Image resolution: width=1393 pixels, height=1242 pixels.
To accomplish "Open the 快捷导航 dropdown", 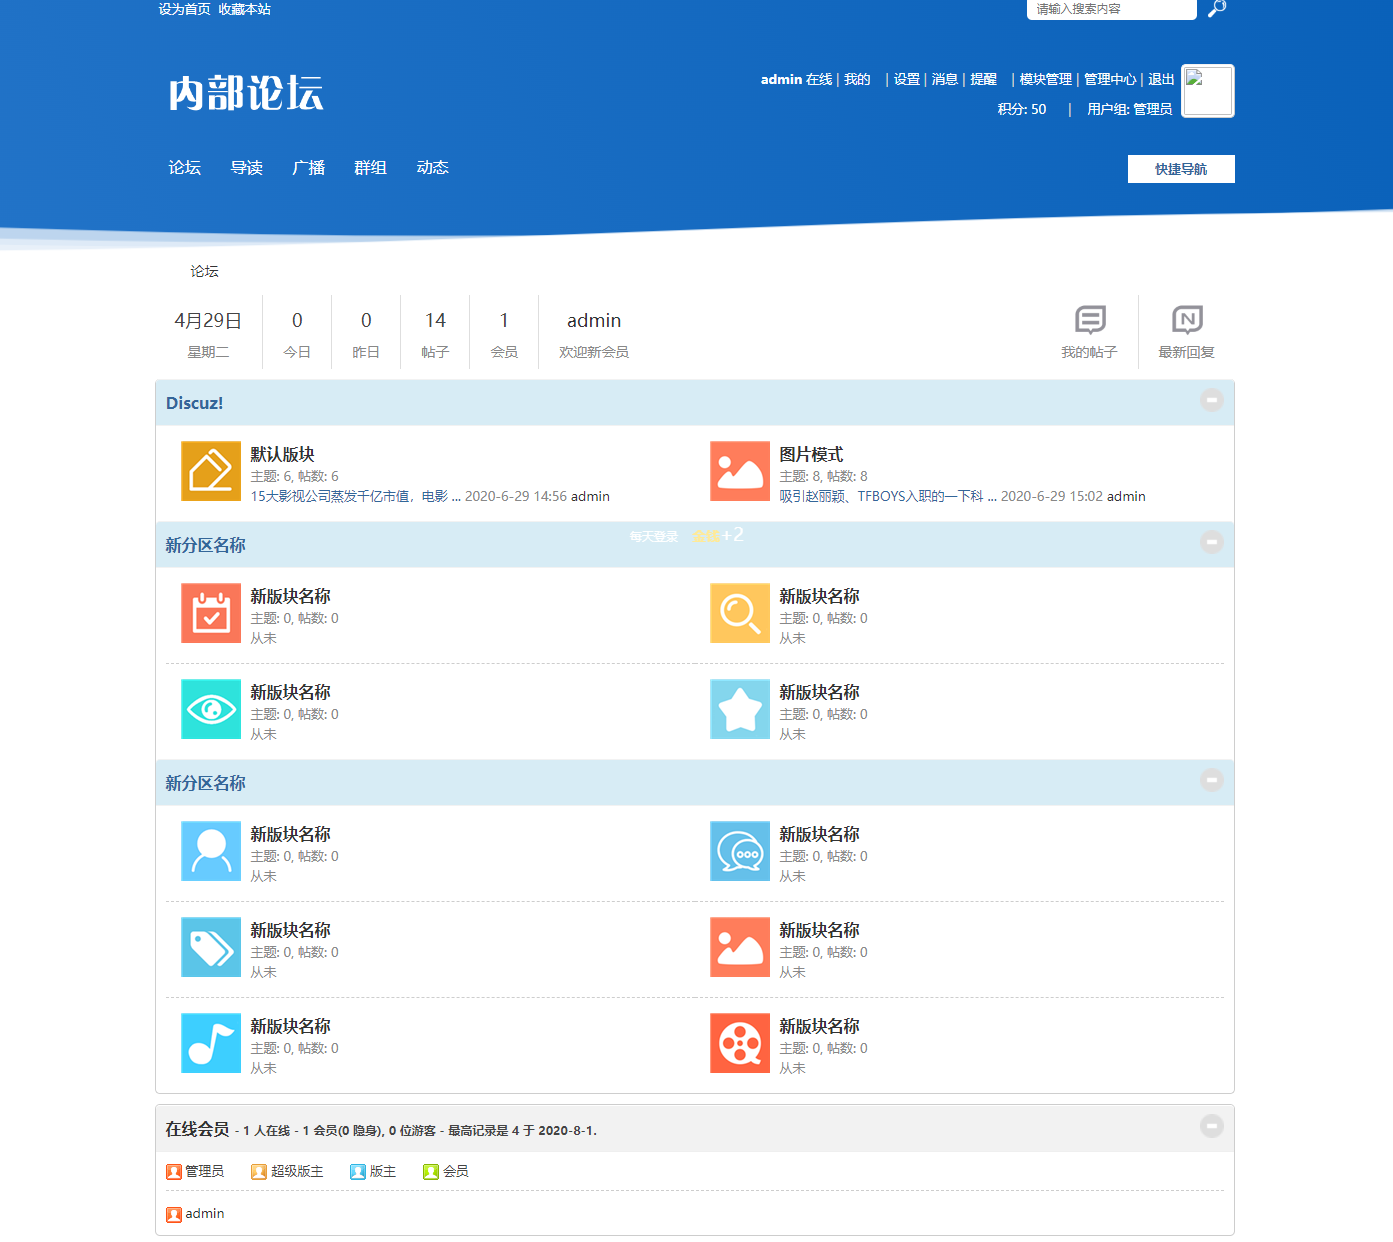I will (x=1180, y=169).
